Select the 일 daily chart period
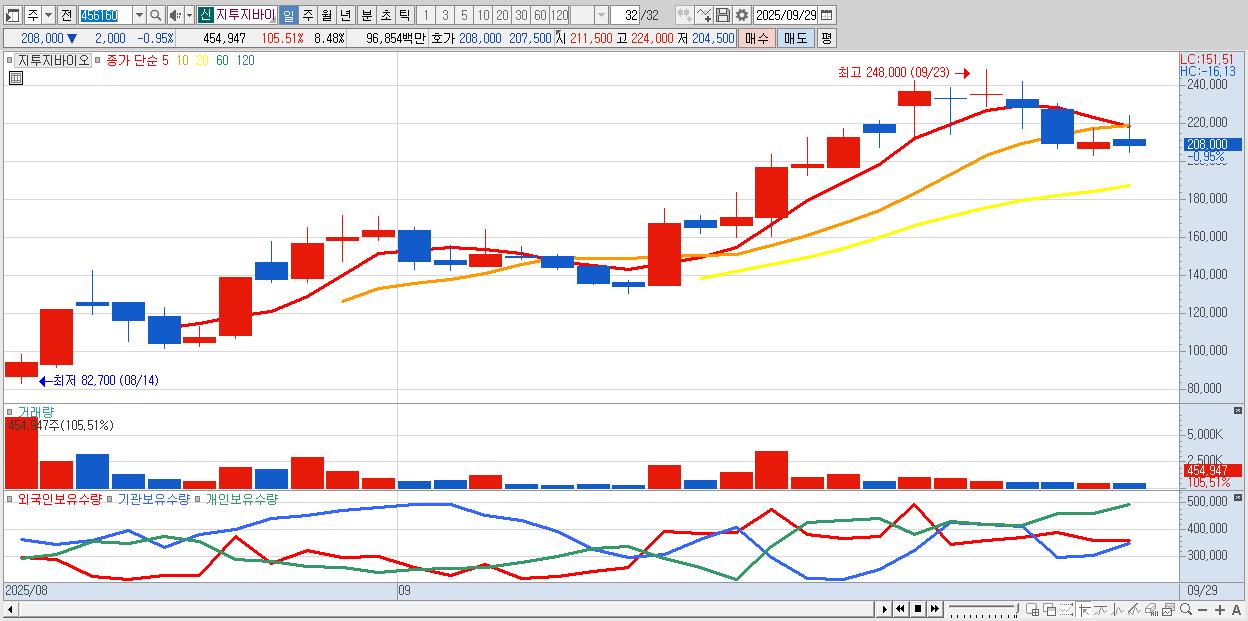 [x=288, y=15]
